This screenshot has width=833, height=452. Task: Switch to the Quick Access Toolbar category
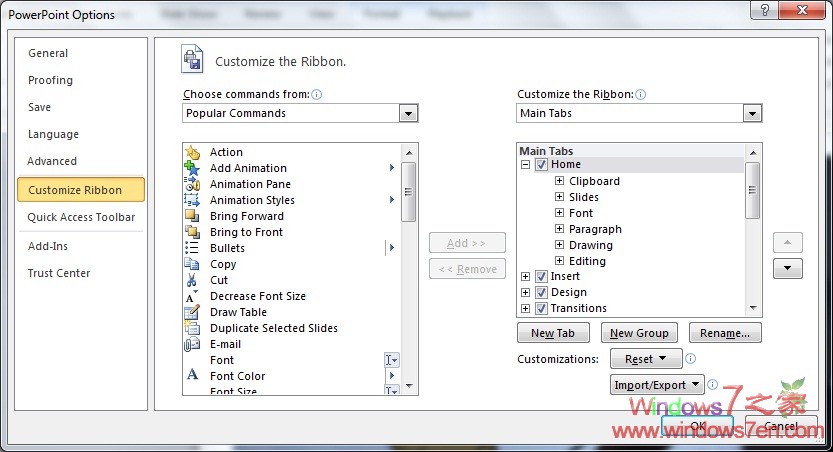click(x=81, y=217)
